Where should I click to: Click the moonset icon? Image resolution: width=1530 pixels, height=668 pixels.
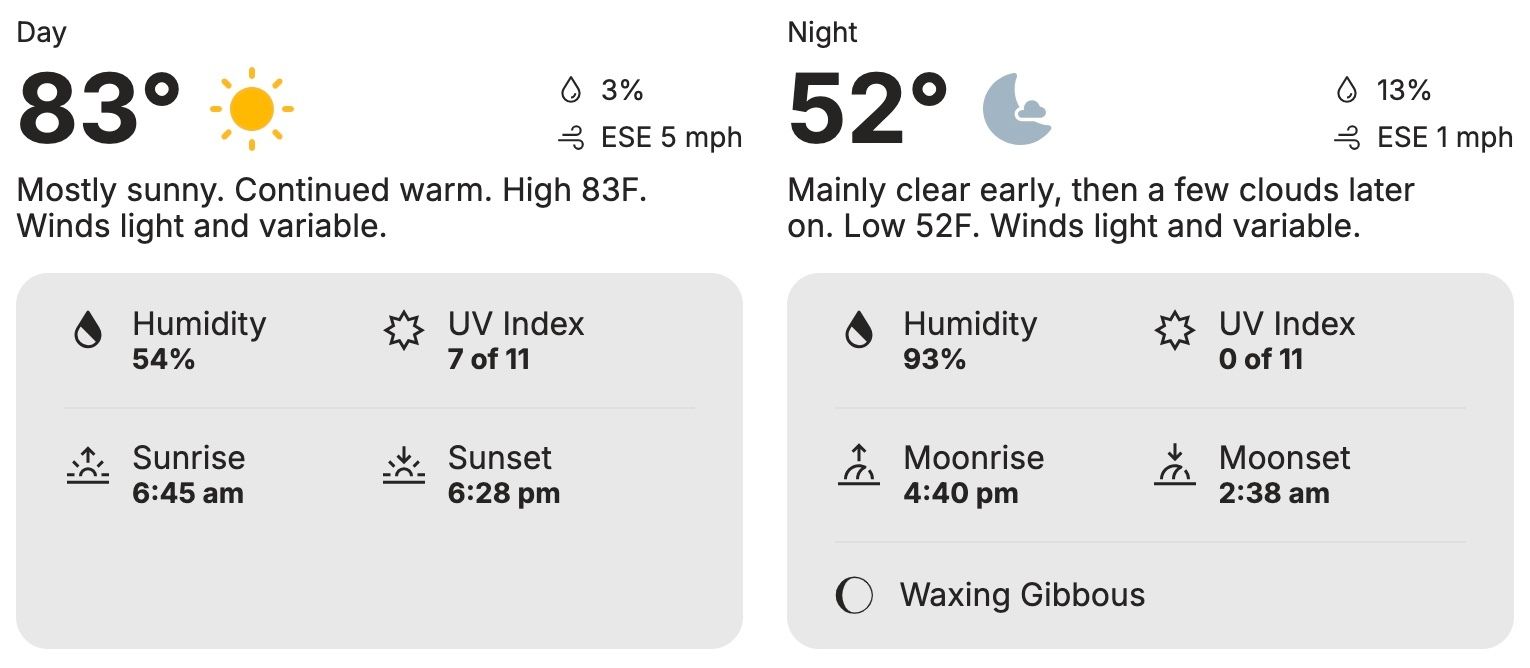1175,466
